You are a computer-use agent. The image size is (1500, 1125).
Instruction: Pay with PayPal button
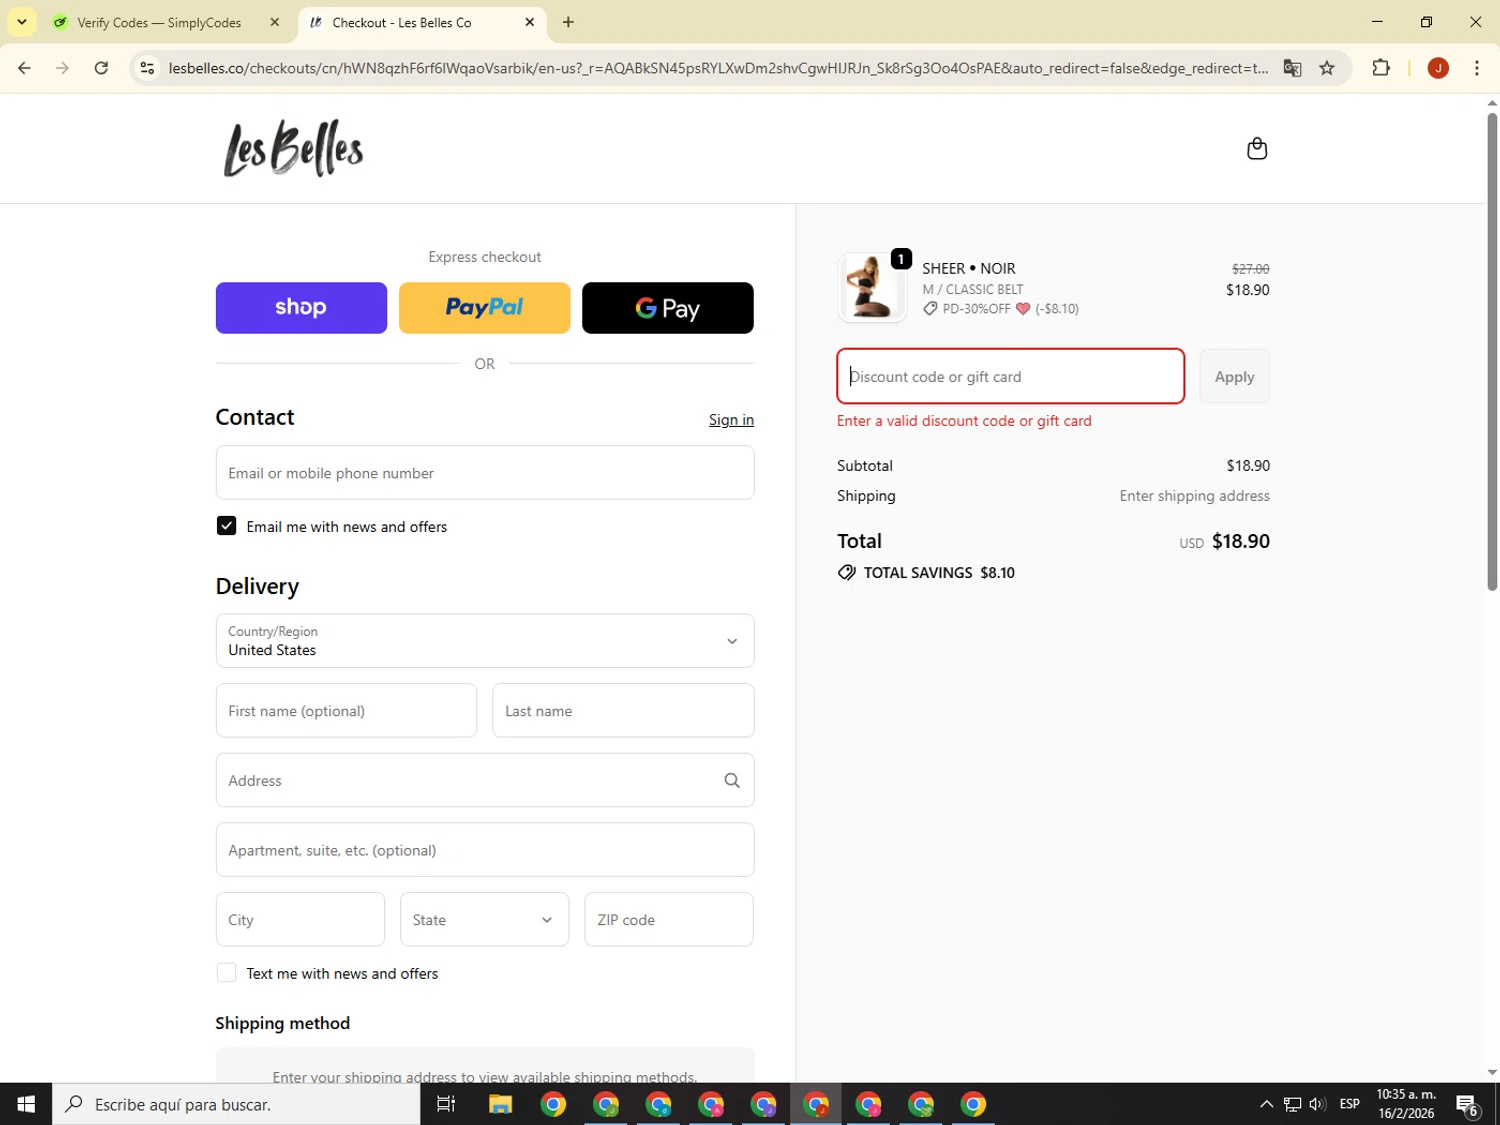coord(485,308)
